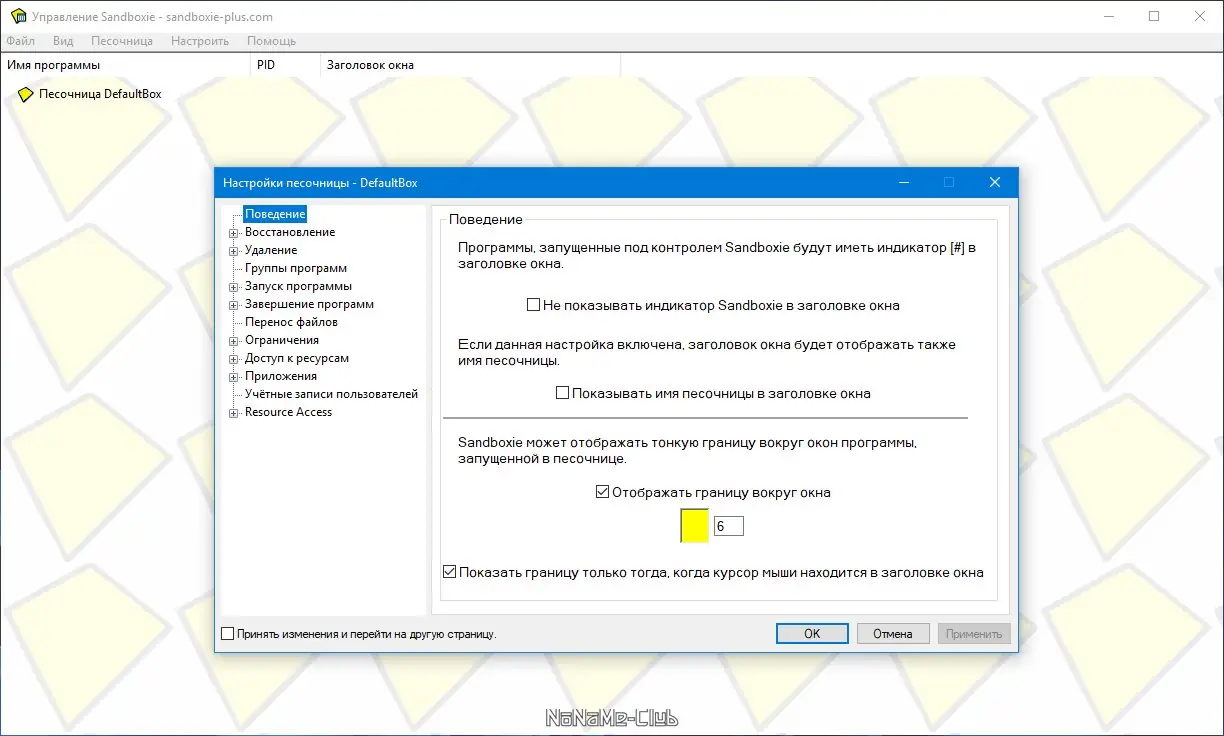
Task: Select Поведение in the settings tree
Action: 275,214
